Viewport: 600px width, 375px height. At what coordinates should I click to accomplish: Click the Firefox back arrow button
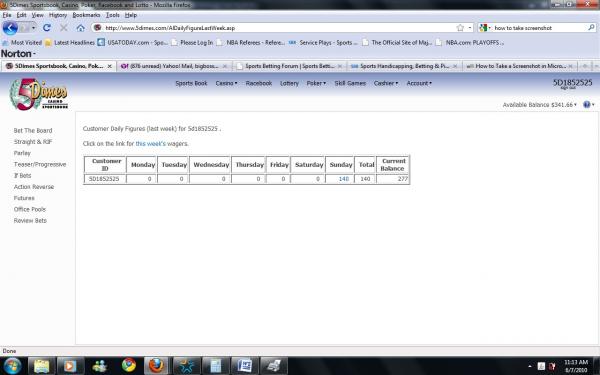tap(10, 28)
